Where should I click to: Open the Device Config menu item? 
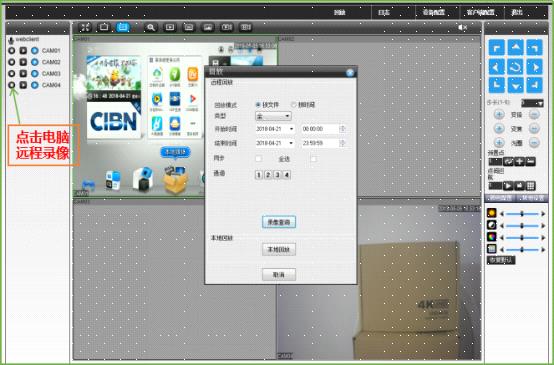434,12
